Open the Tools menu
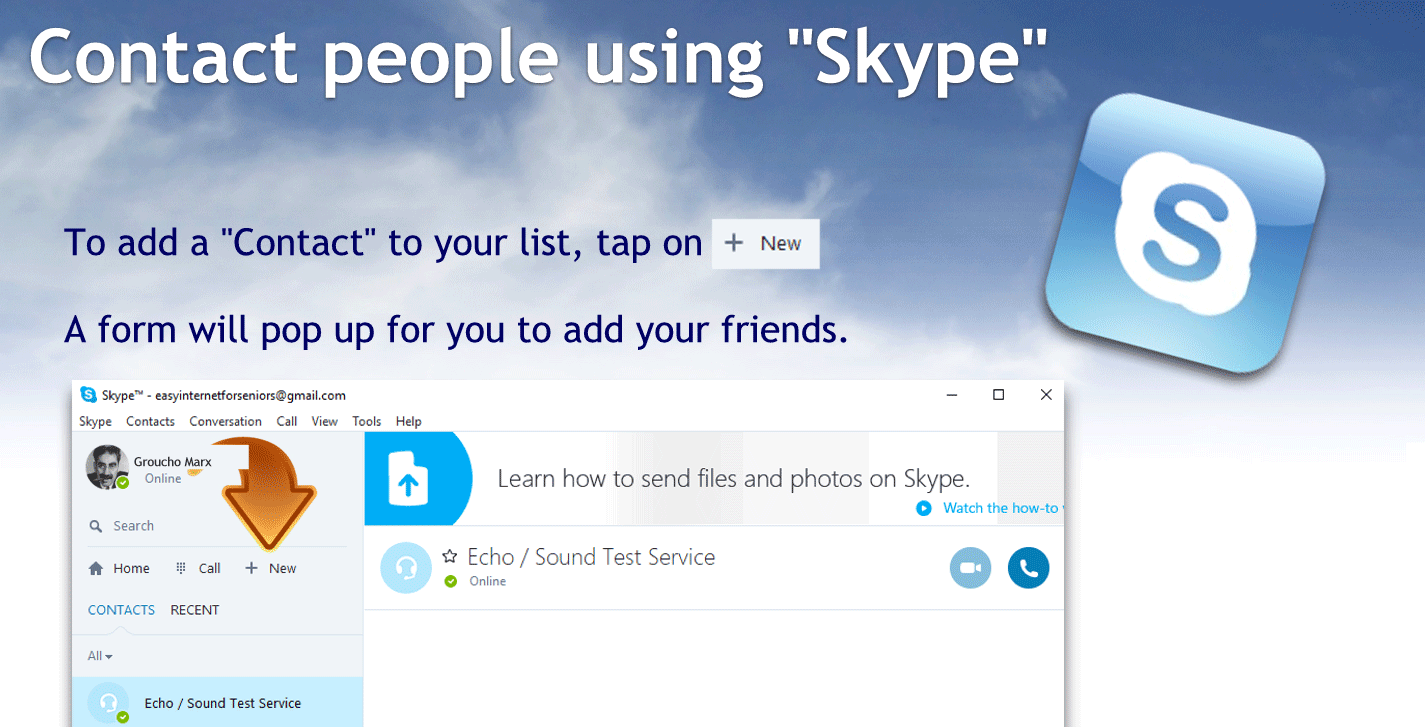 367,421
